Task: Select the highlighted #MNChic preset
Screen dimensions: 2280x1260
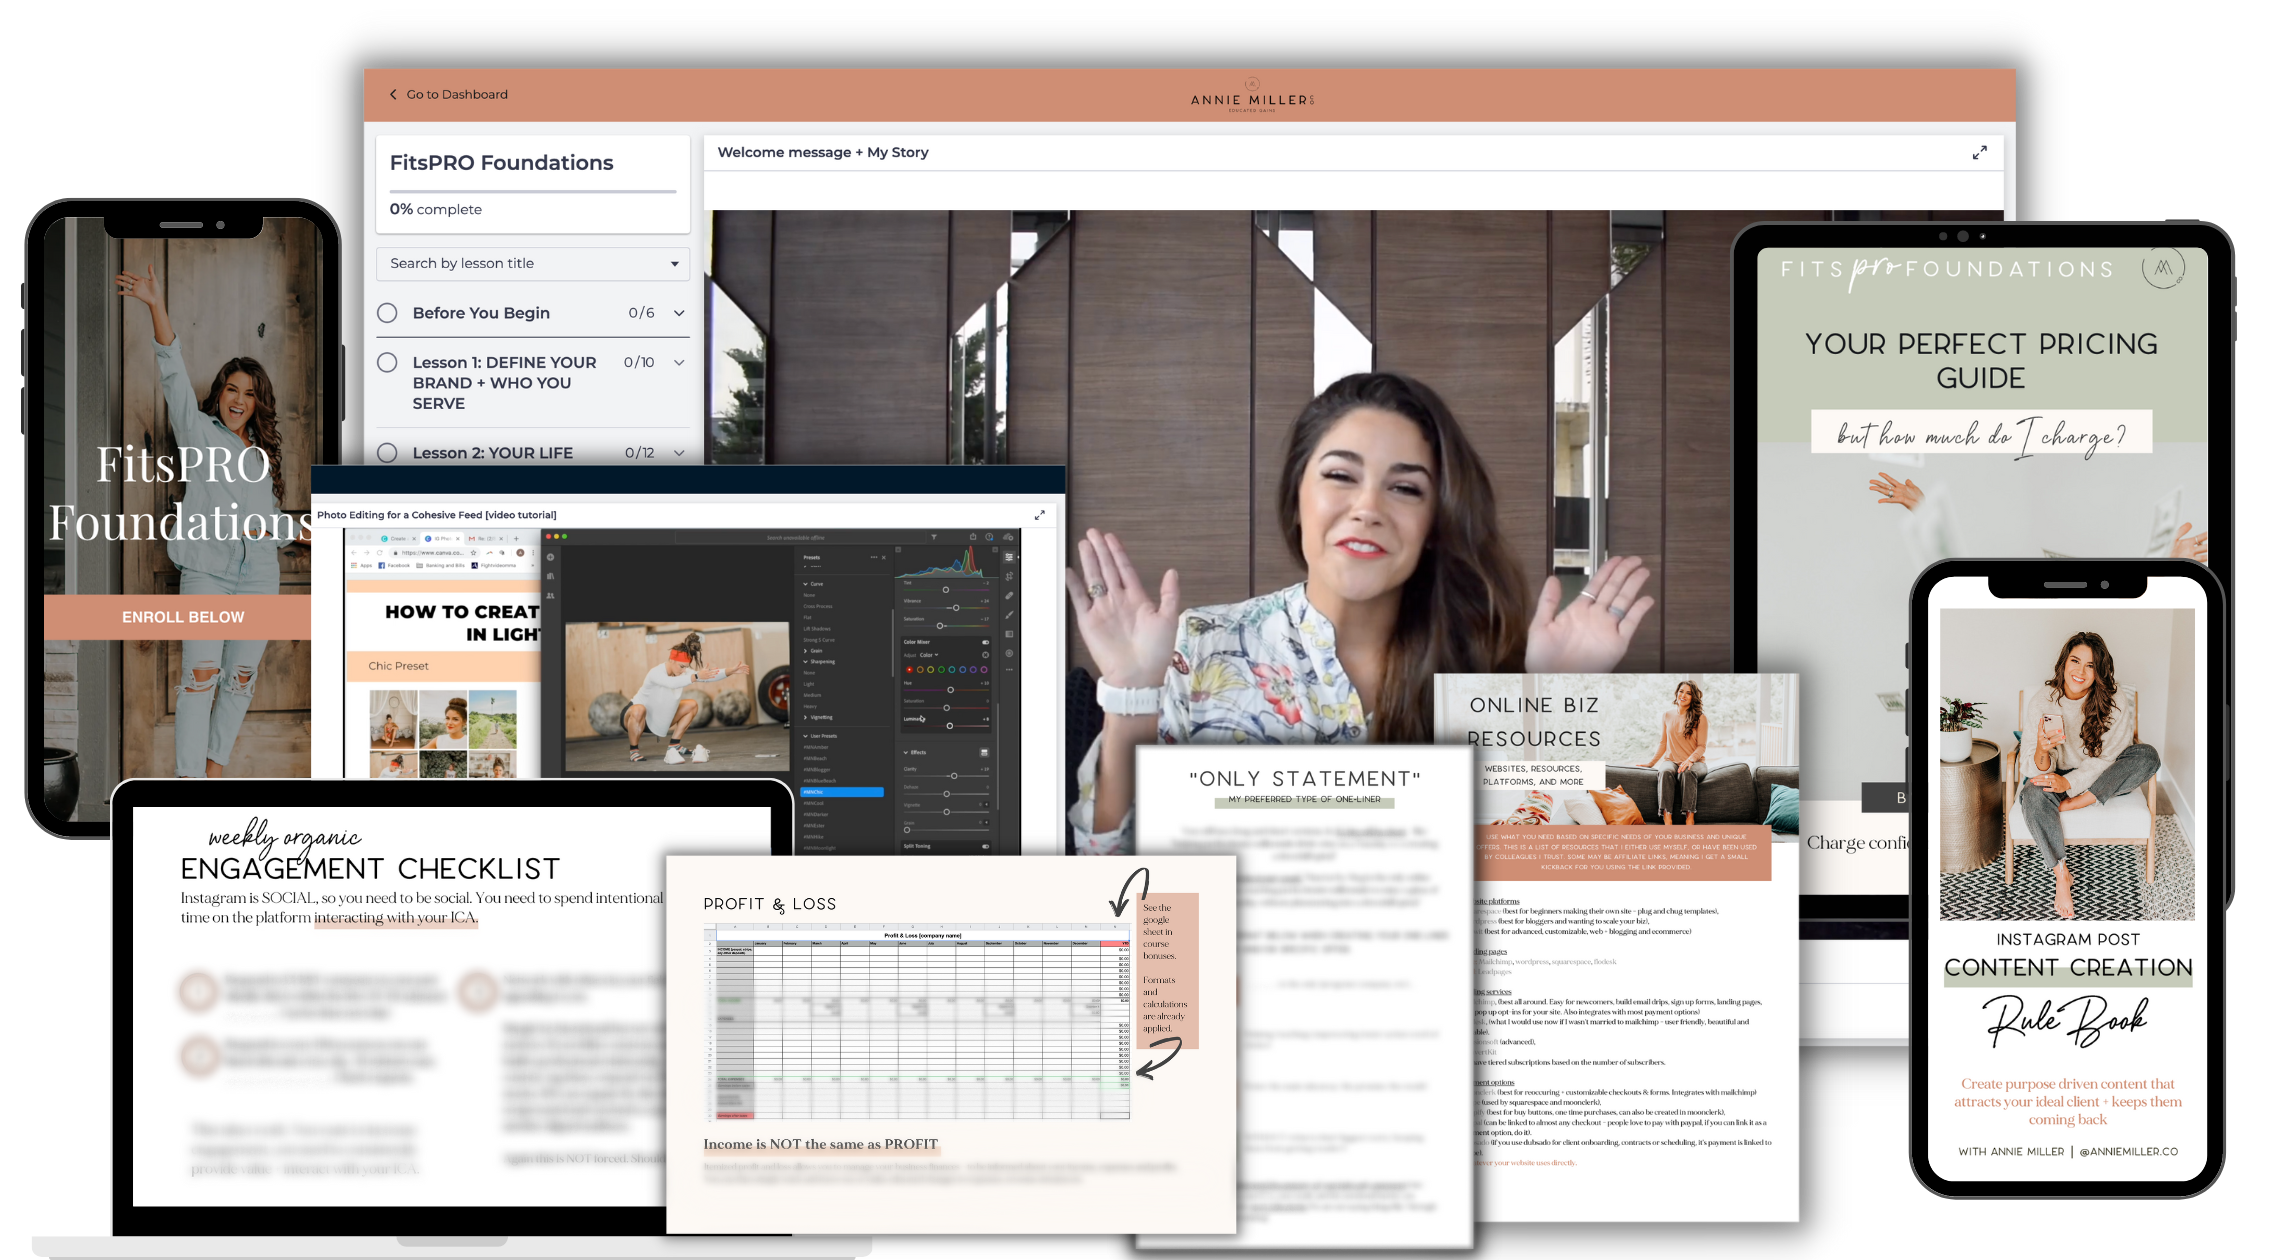Action: 842,792
